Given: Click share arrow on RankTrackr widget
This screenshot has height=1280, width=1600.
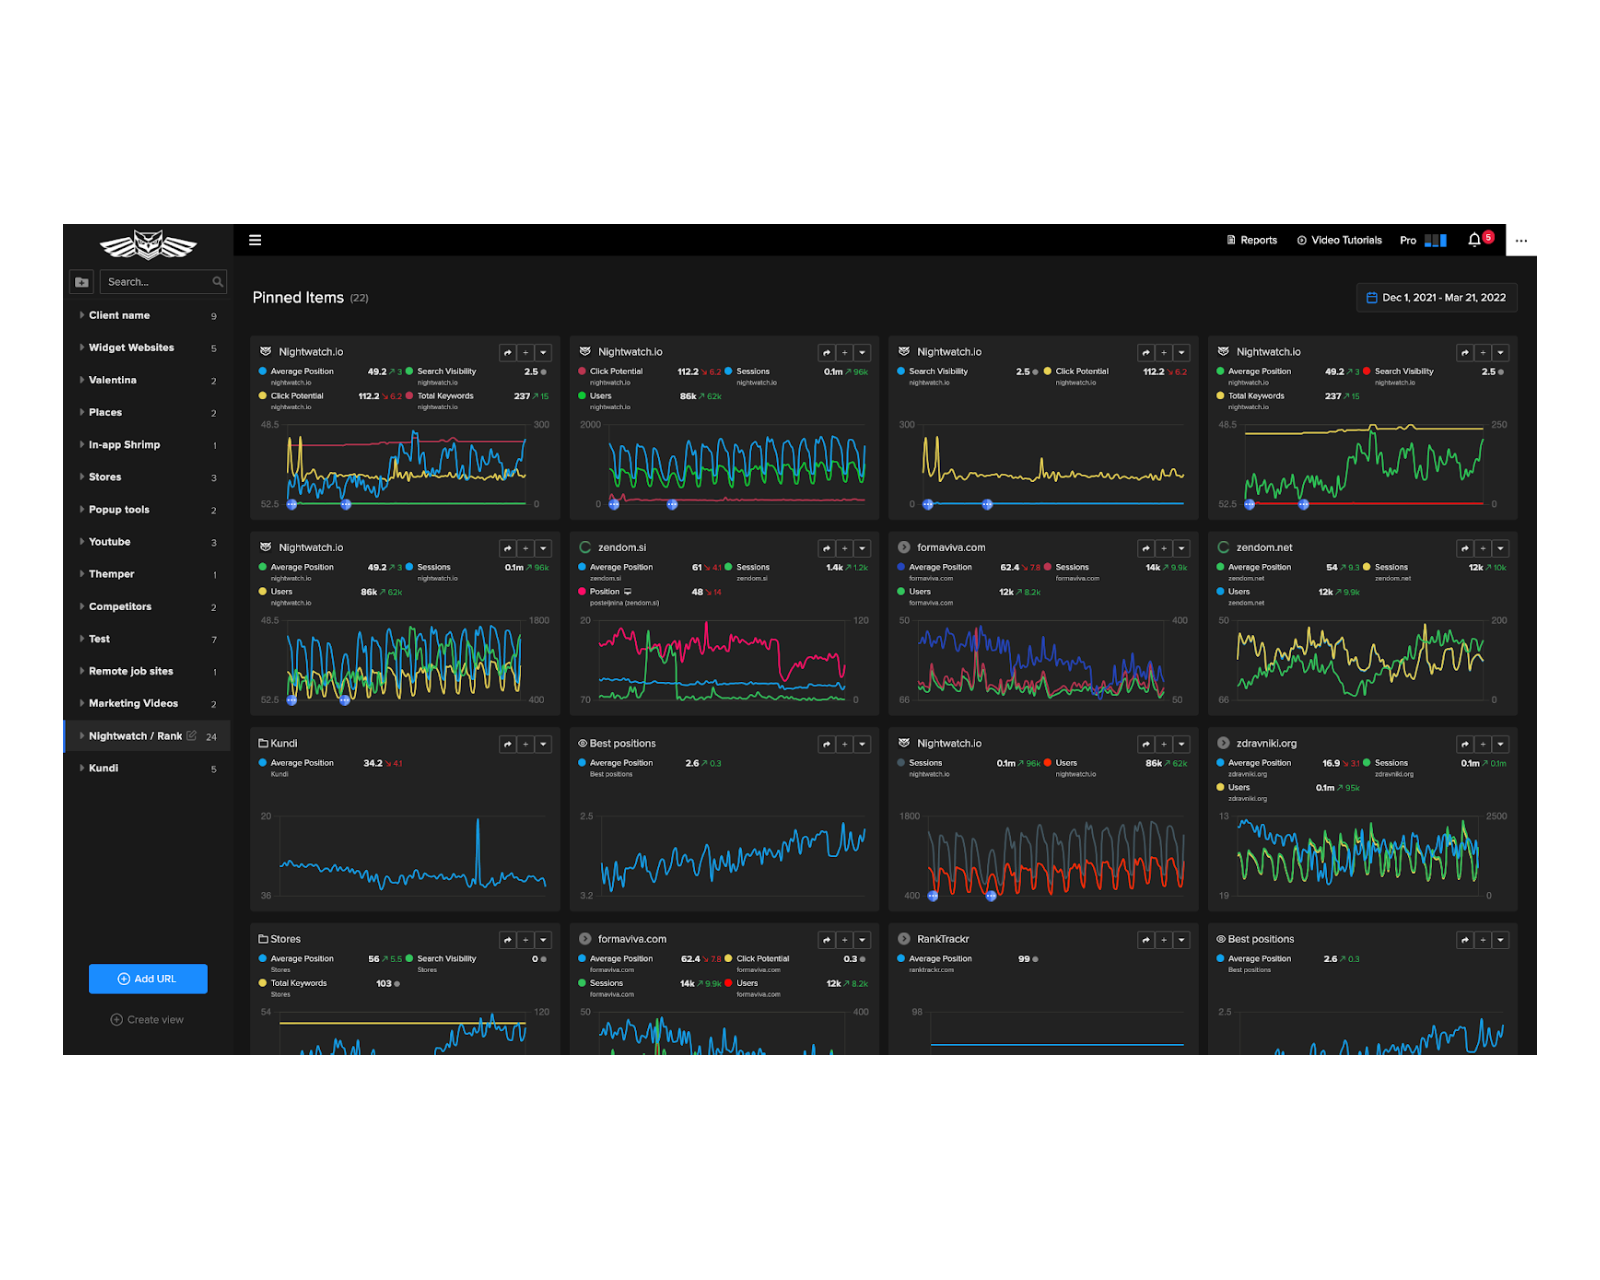Looking at the screenshot, I should click(x=1146, y=940).
